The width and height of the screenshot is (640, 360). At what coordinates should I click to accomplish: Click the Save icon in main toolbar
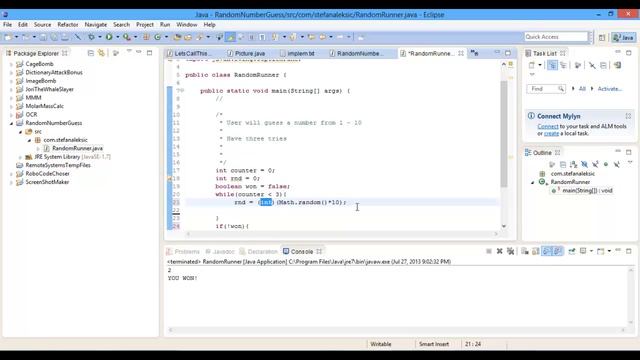[43, 37]
